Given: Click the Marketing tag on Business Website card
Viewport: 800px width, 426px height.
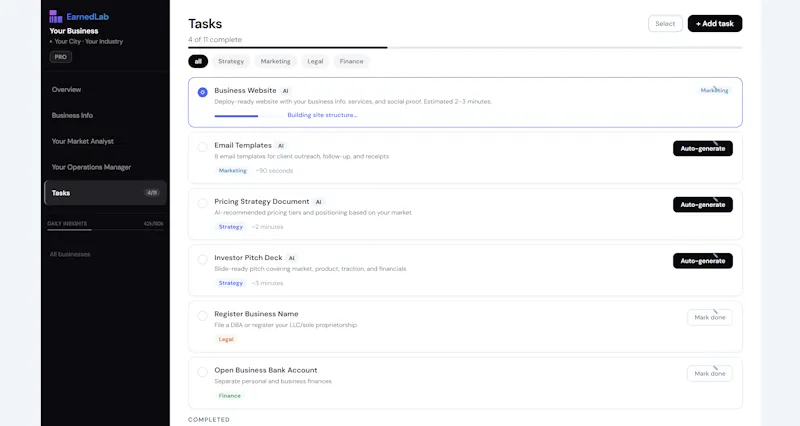Looking at the screenshot, I should 714,90.
